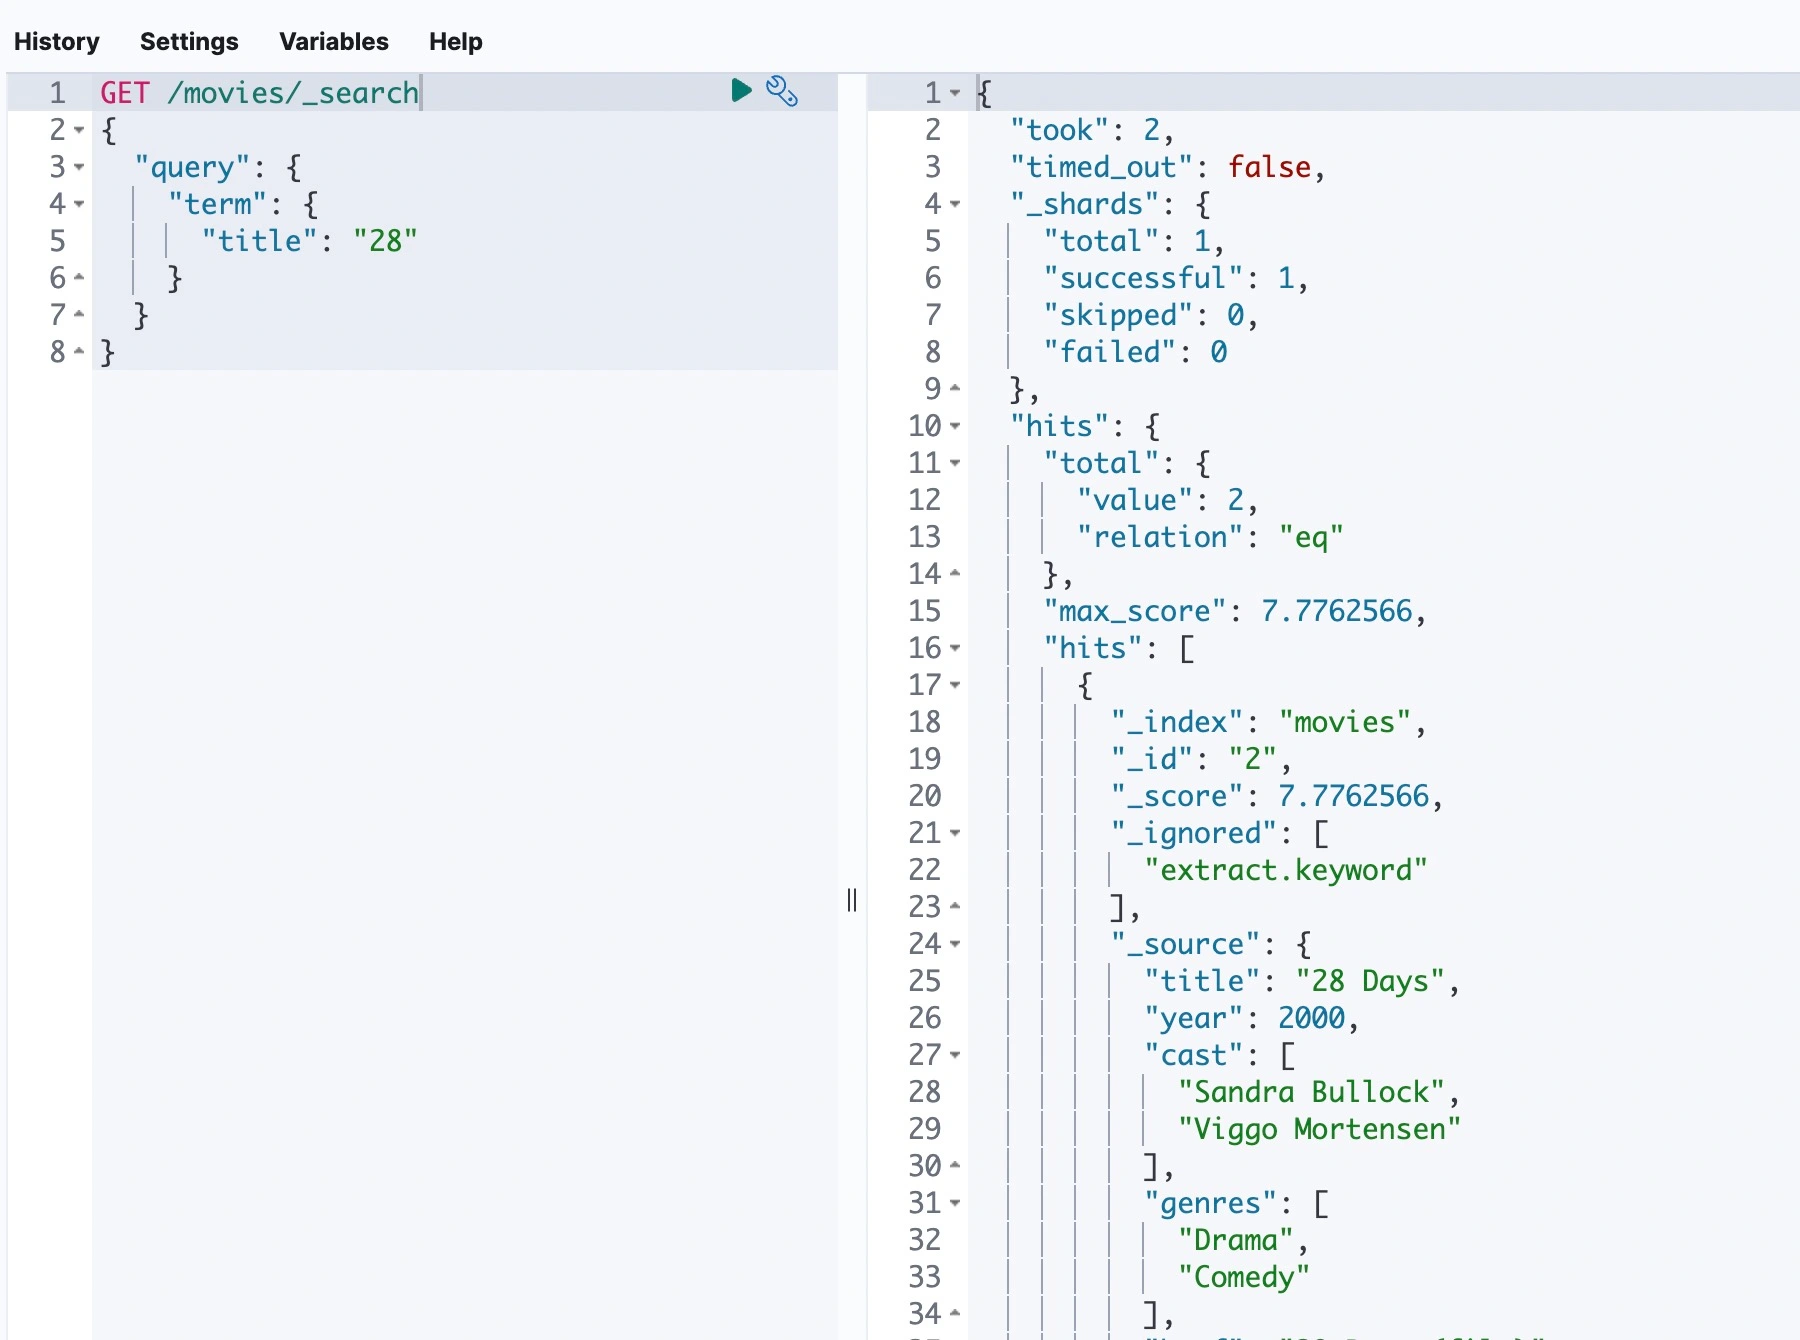The width and height of the screenshot is (1800, 1340).
Task: Open the History menu
Action: (x=57, y=41)
